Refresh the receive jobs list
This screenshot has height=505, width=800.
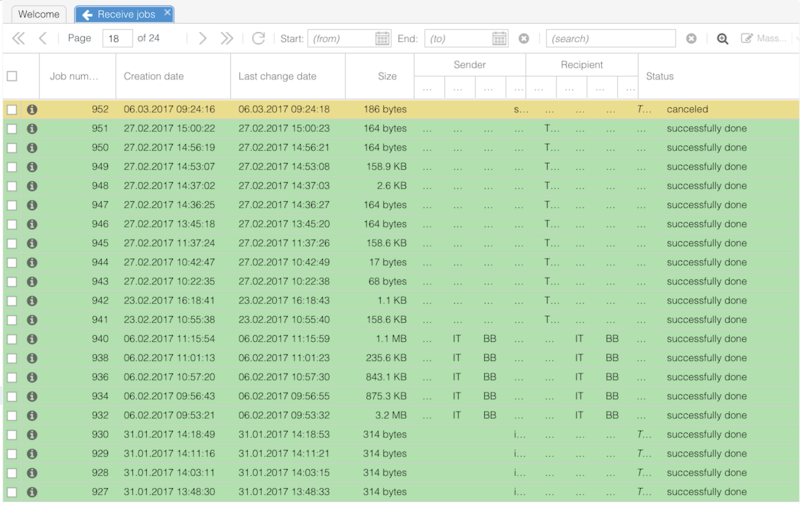click(258, 39)
